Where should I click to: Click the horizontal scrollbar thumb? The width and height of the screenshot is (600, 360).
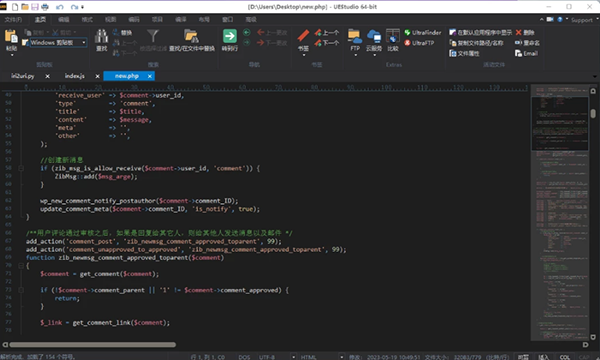[x=92, y=345]
